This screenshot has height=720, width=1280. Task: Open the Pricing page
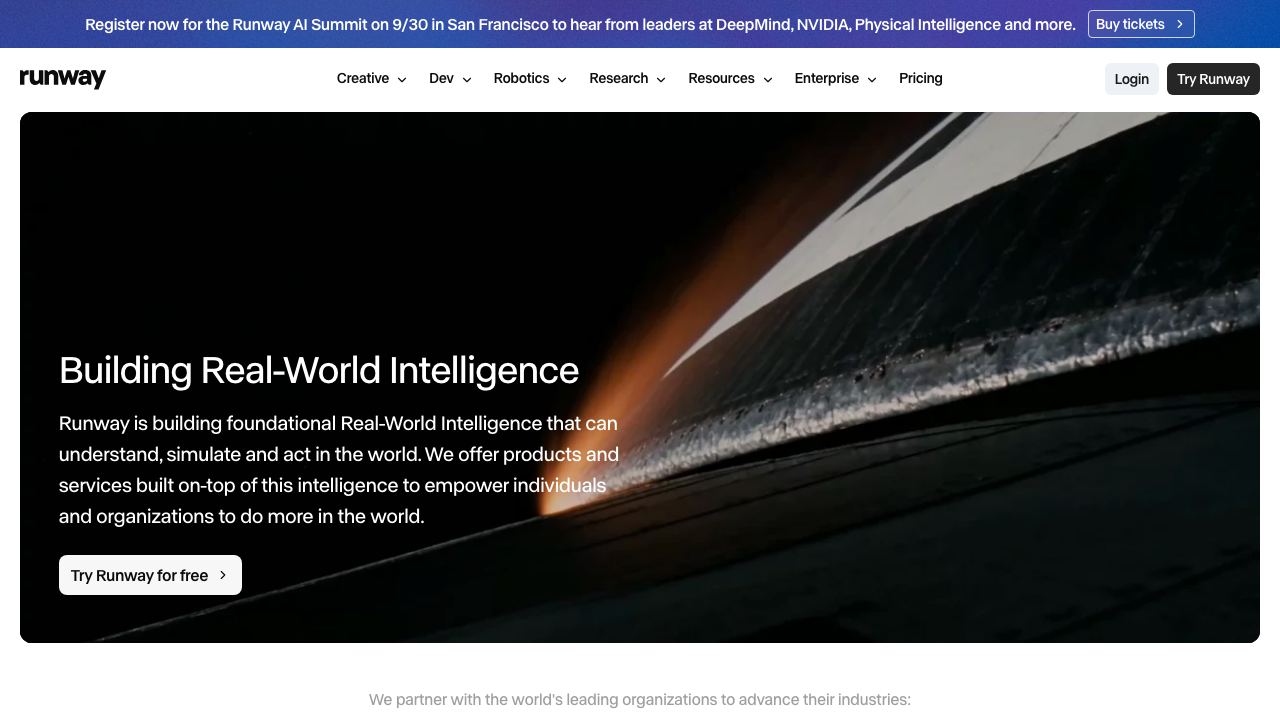pyautogui.click(x=921, y=78)
